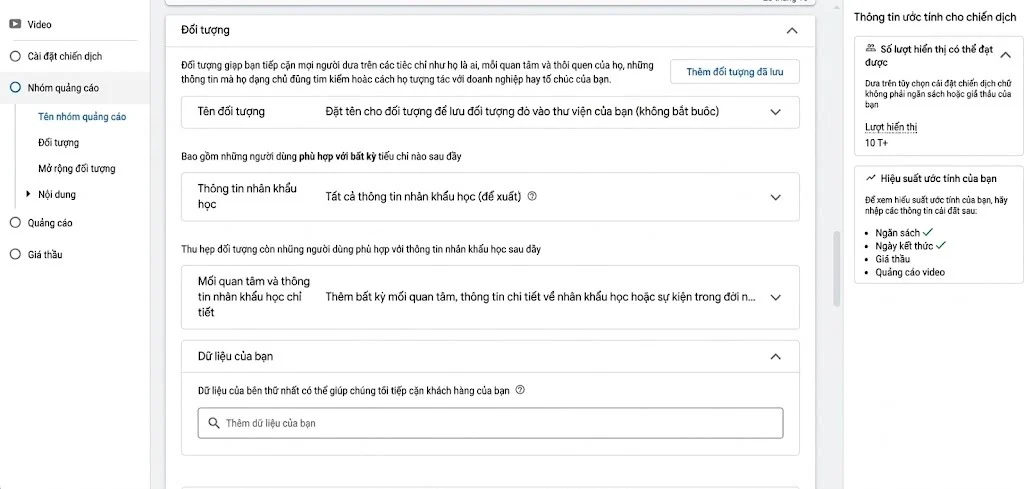Image resolution: width=1024 pixels, height=489 pixels.
Task: Expand Nội dung in the sidebar tree
Action: point(28,194)
